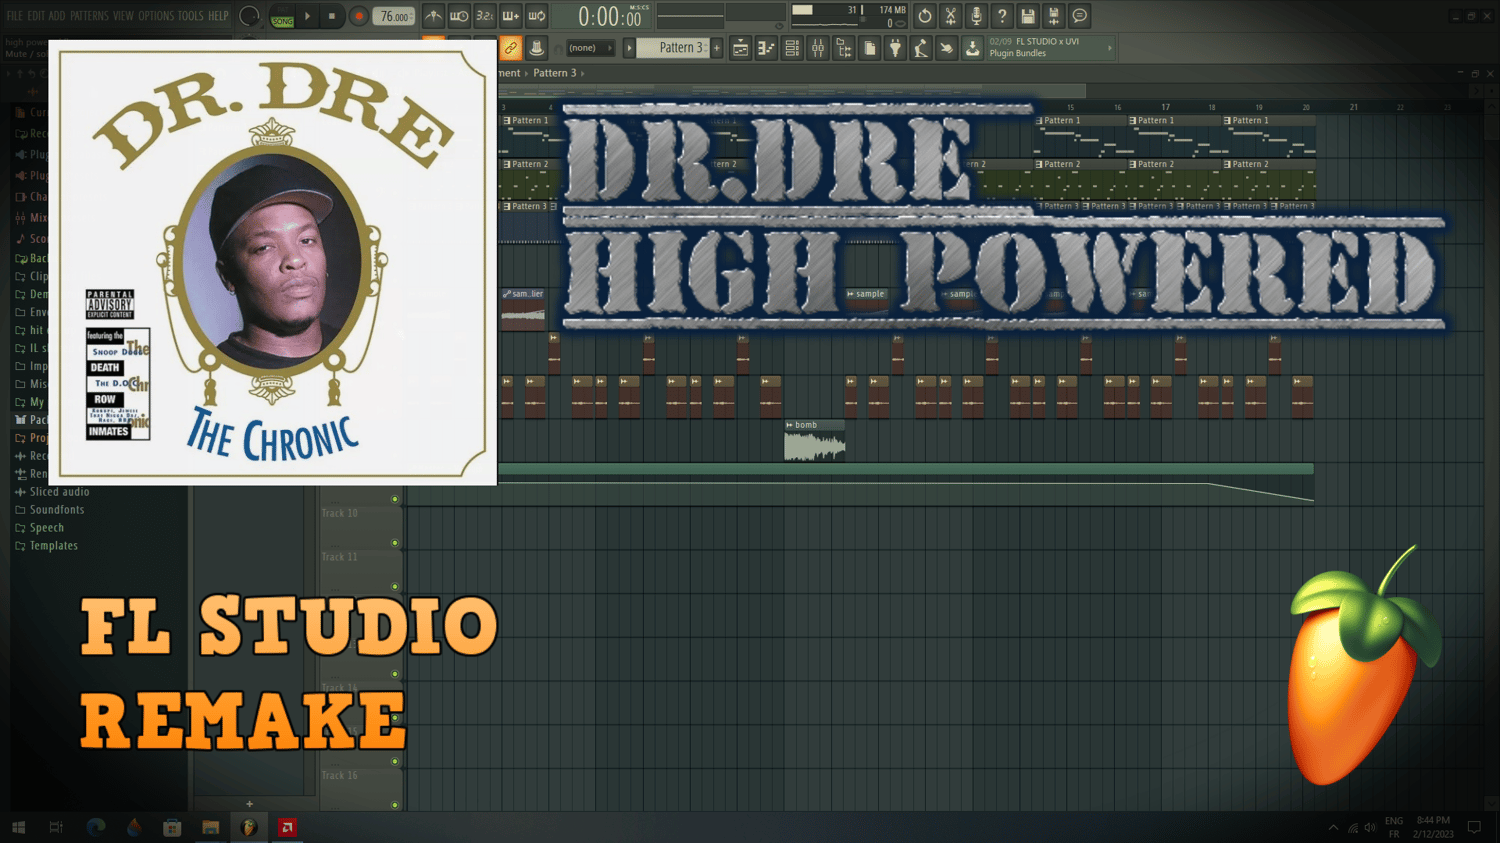Open File Explorer from the taskbar
Image resolution: width=1500 pixels, height=843 pixels.
(210, 827)
